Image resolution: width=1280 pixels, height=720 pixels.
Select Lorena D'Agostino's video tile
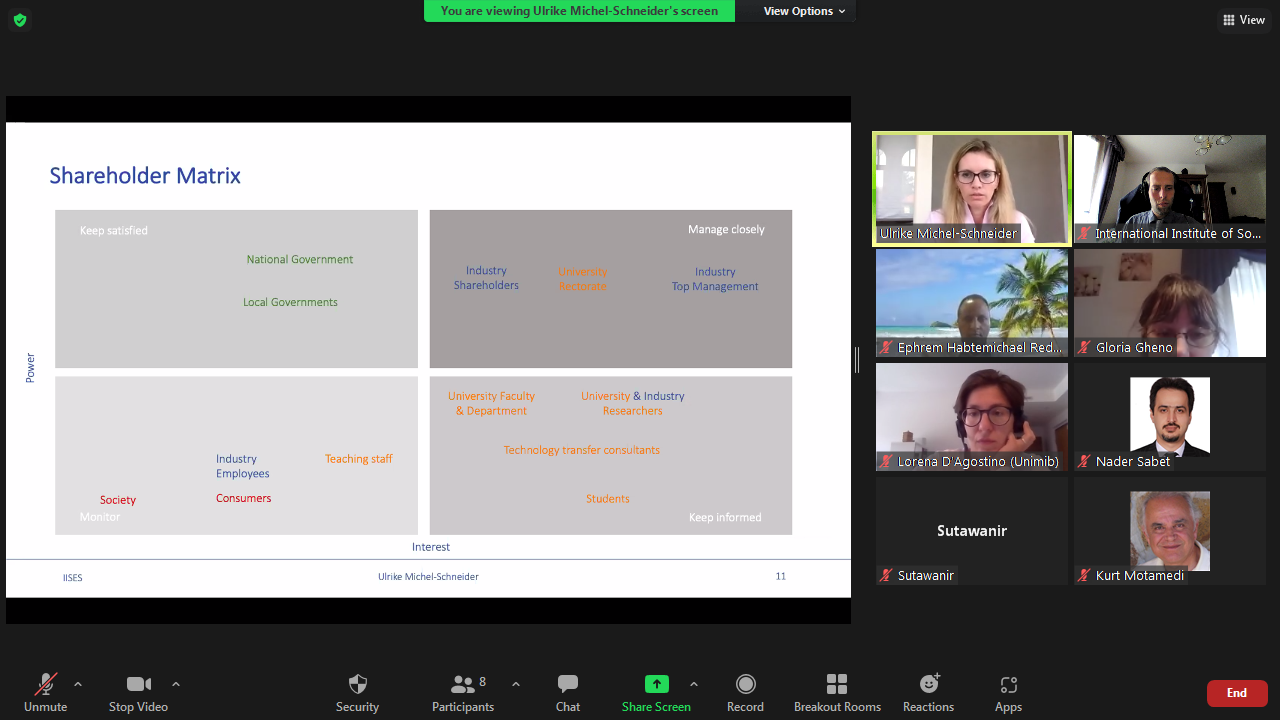coord(972,417)
